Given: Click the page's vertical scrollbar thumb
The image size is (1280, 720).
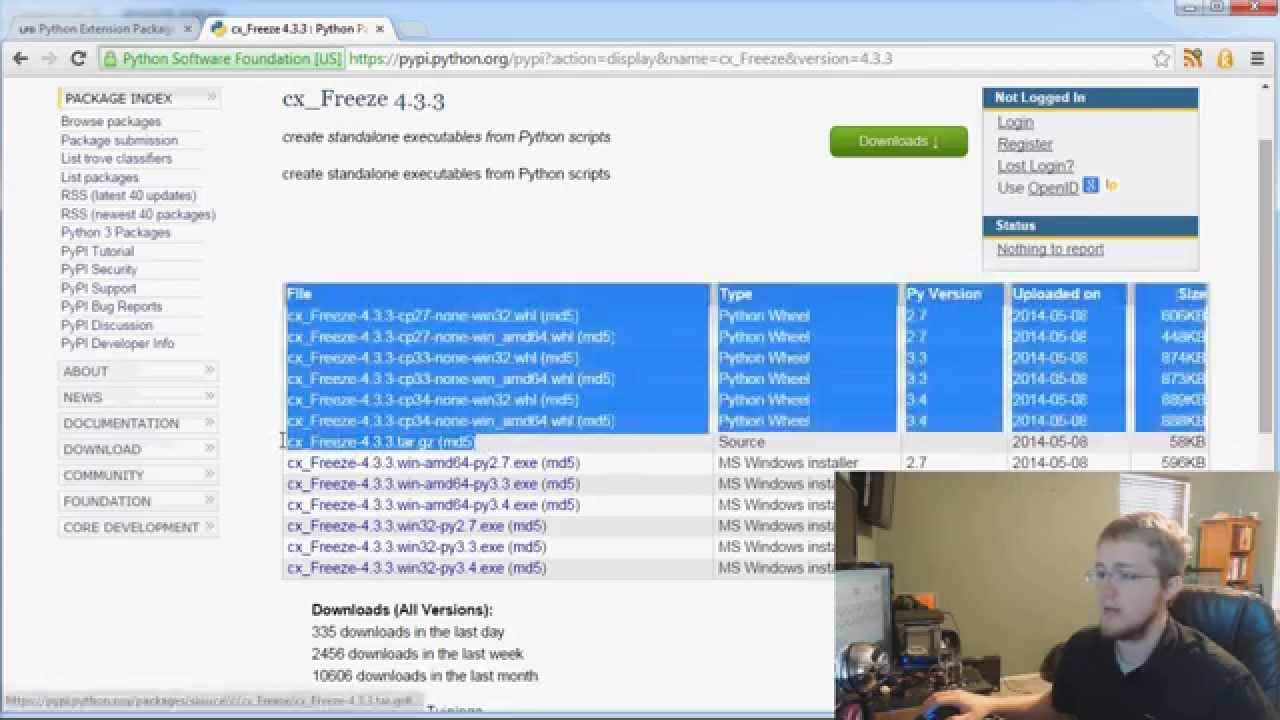Looking at the screenshot, I should pos(1265,285).
